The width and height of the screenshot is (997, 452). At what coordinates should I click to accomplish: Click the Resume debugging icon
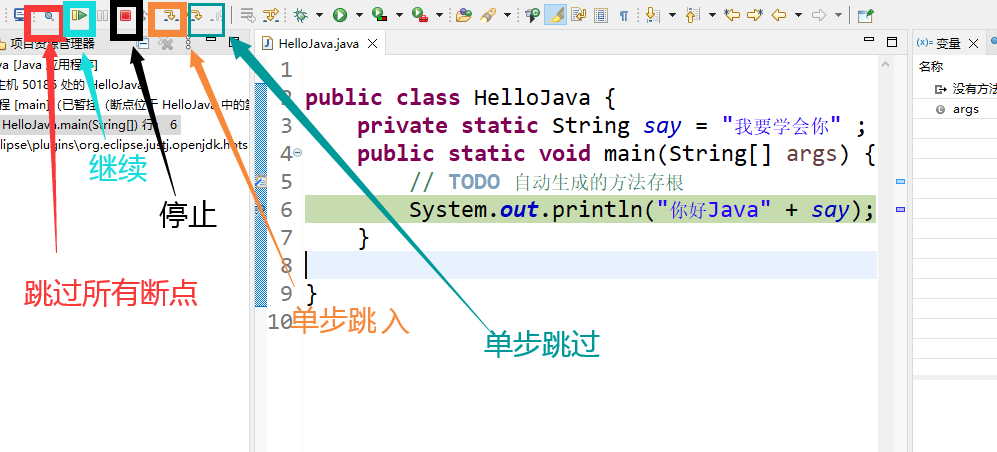79,15
